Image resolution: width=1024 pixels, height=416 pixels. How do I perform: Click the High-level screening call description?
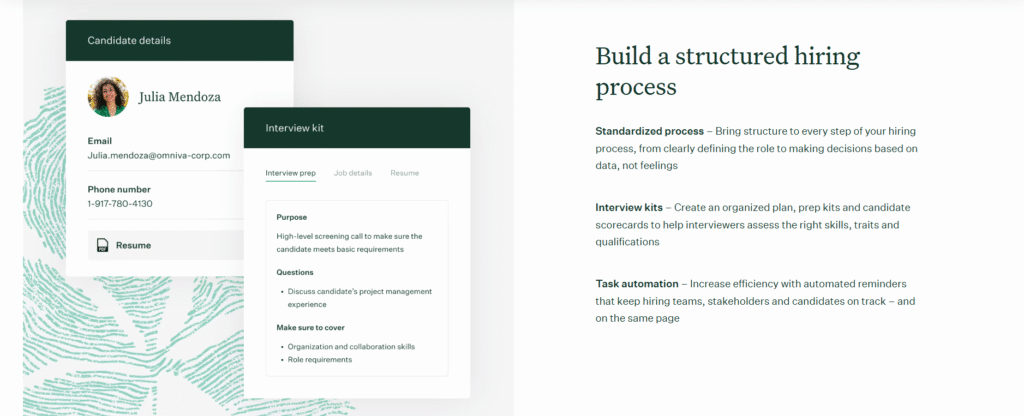(349, 243)
